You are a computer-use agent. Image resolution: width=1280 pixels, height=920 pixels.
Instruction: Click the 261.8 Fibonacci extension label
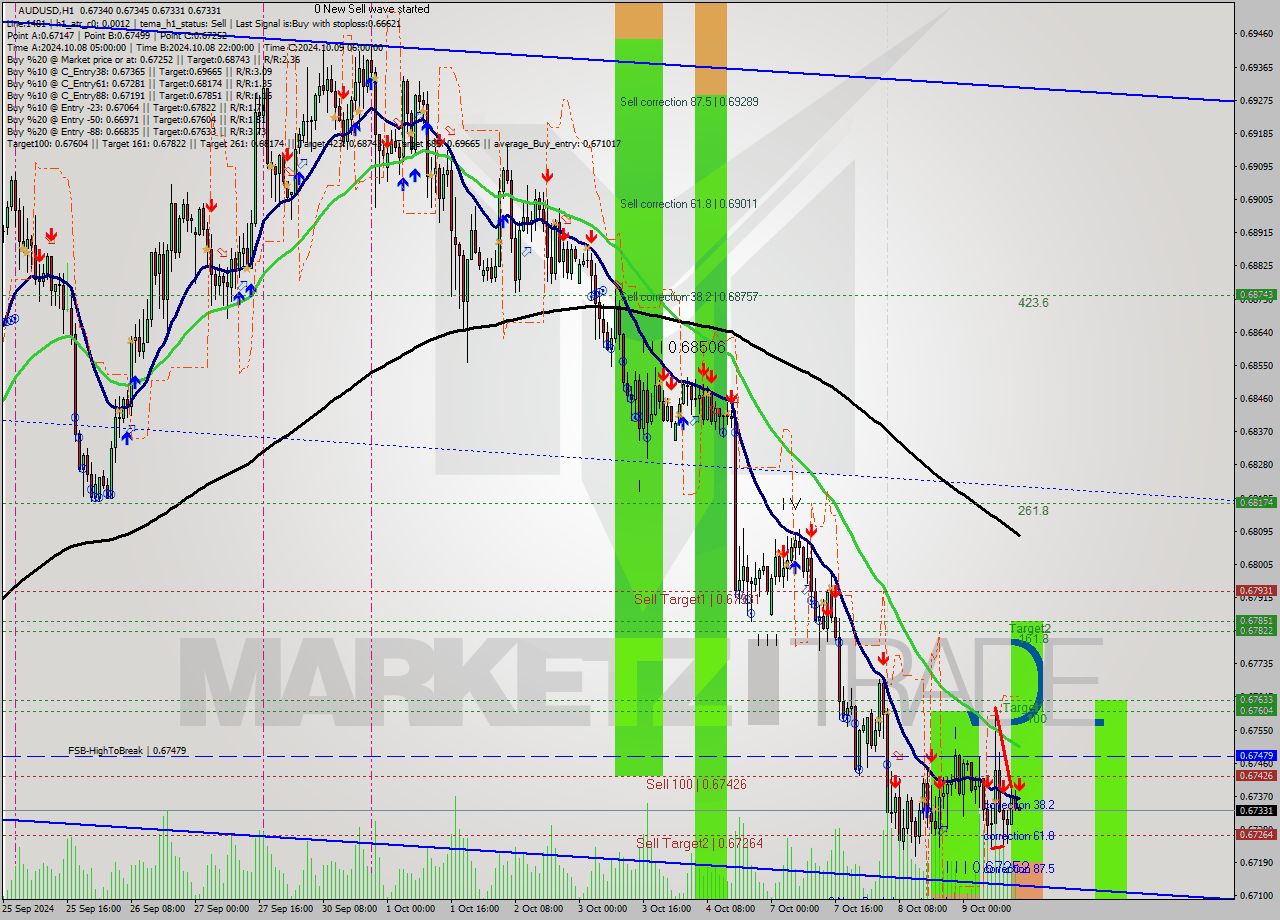[x=1033, y=510]
